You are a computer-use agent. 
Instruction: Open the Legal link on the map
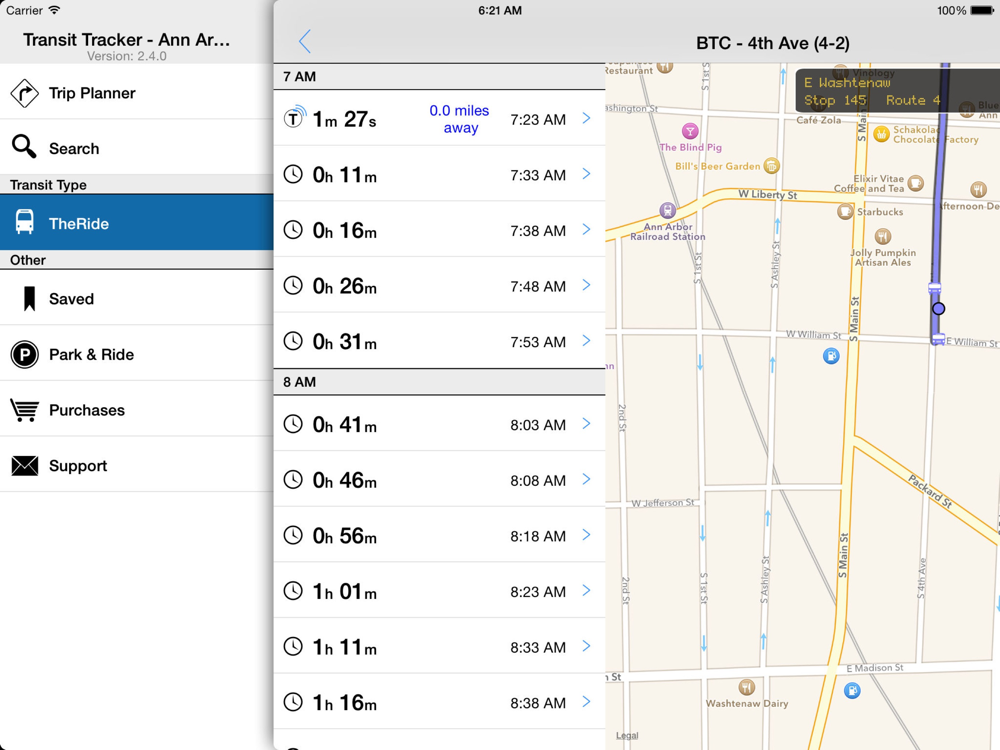click(x=627, y=735)
